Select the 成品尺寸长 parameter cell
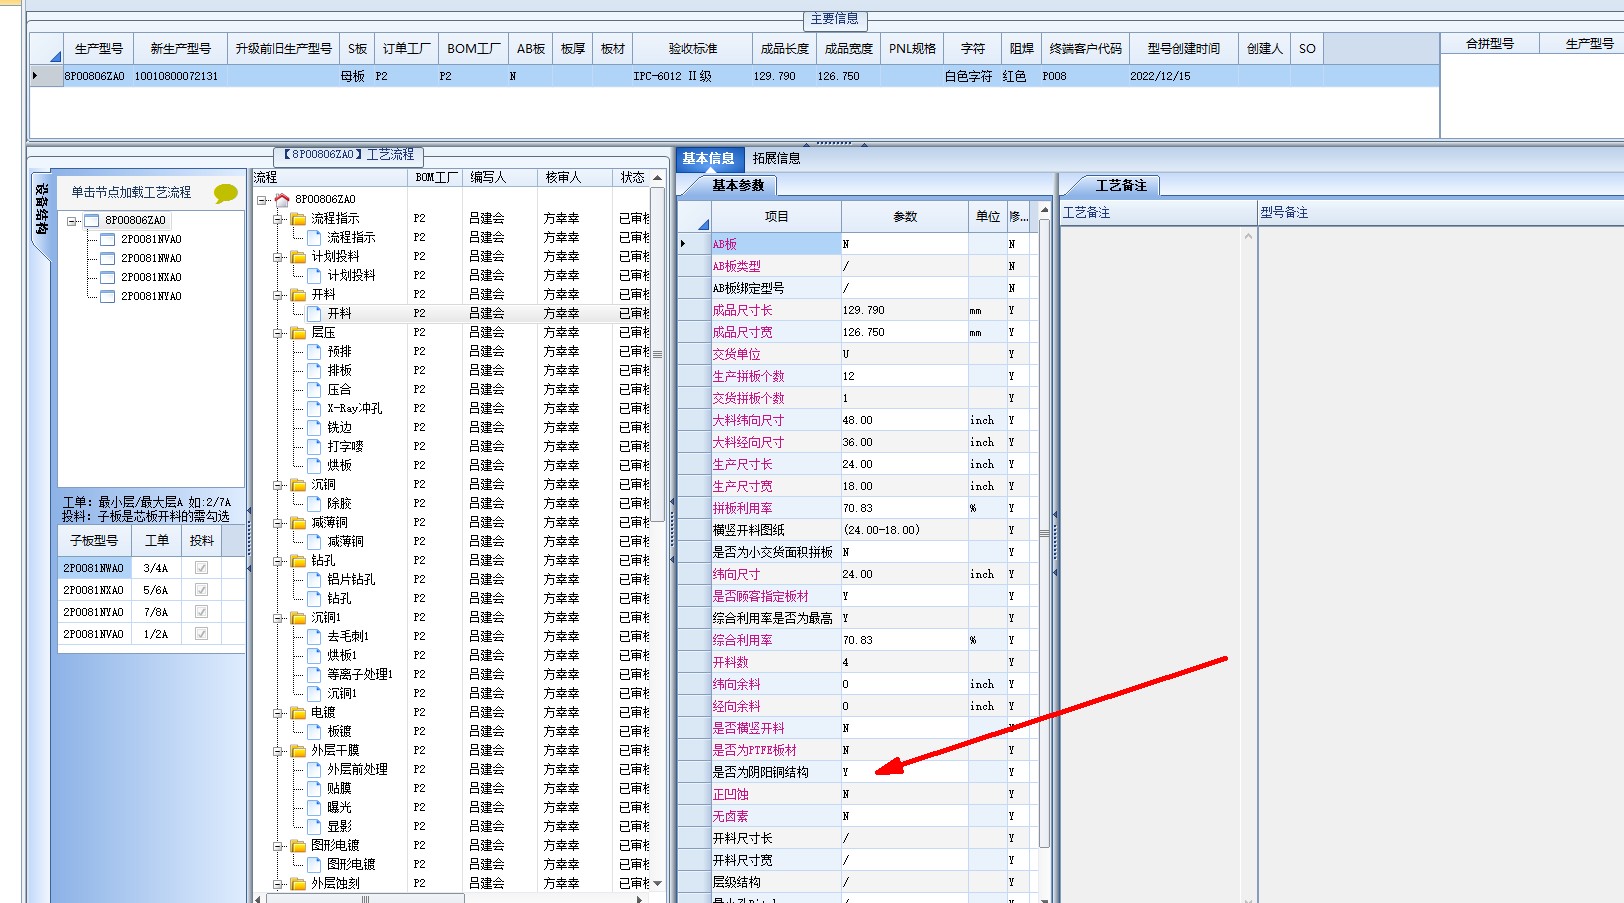This screenshot has width=1624, height=903. [775, 310]
